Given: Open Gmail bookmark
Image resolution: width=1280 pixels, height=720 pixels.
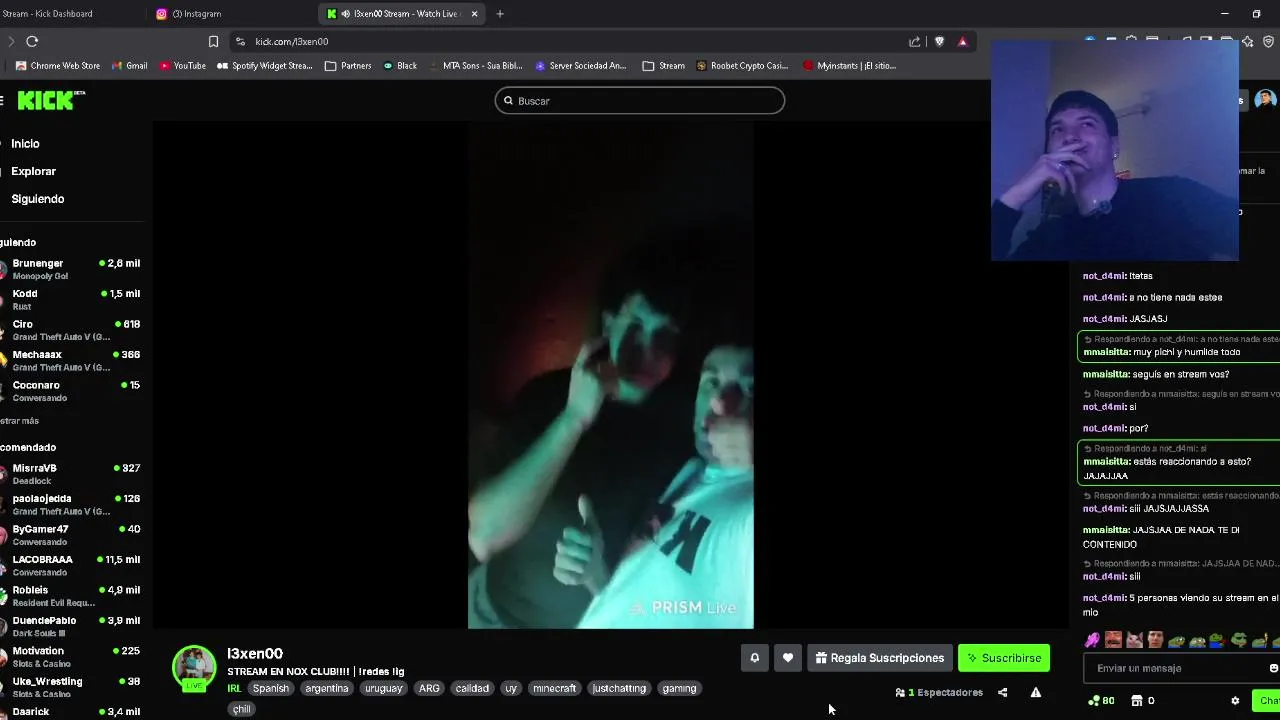Looking at the screenshot, I should coord(129,66).
